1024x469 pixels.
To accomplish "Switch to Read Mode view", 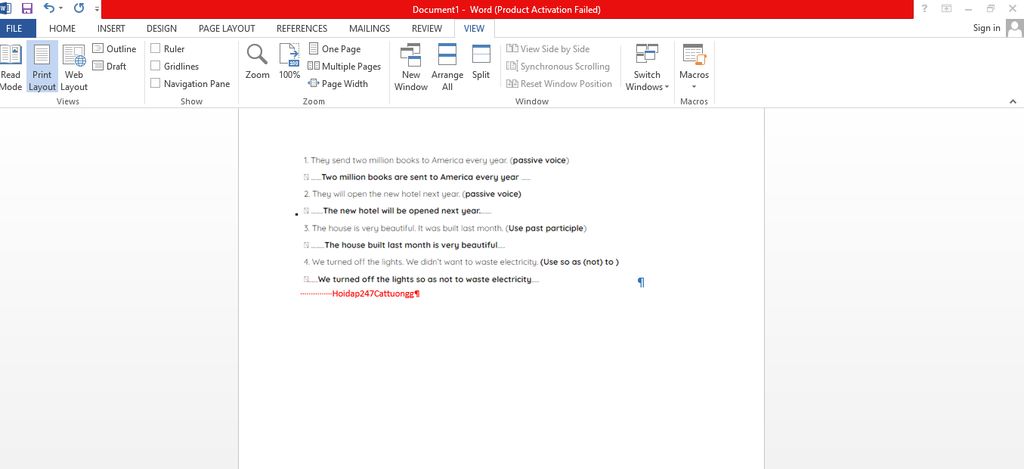I will pos(10,67).
